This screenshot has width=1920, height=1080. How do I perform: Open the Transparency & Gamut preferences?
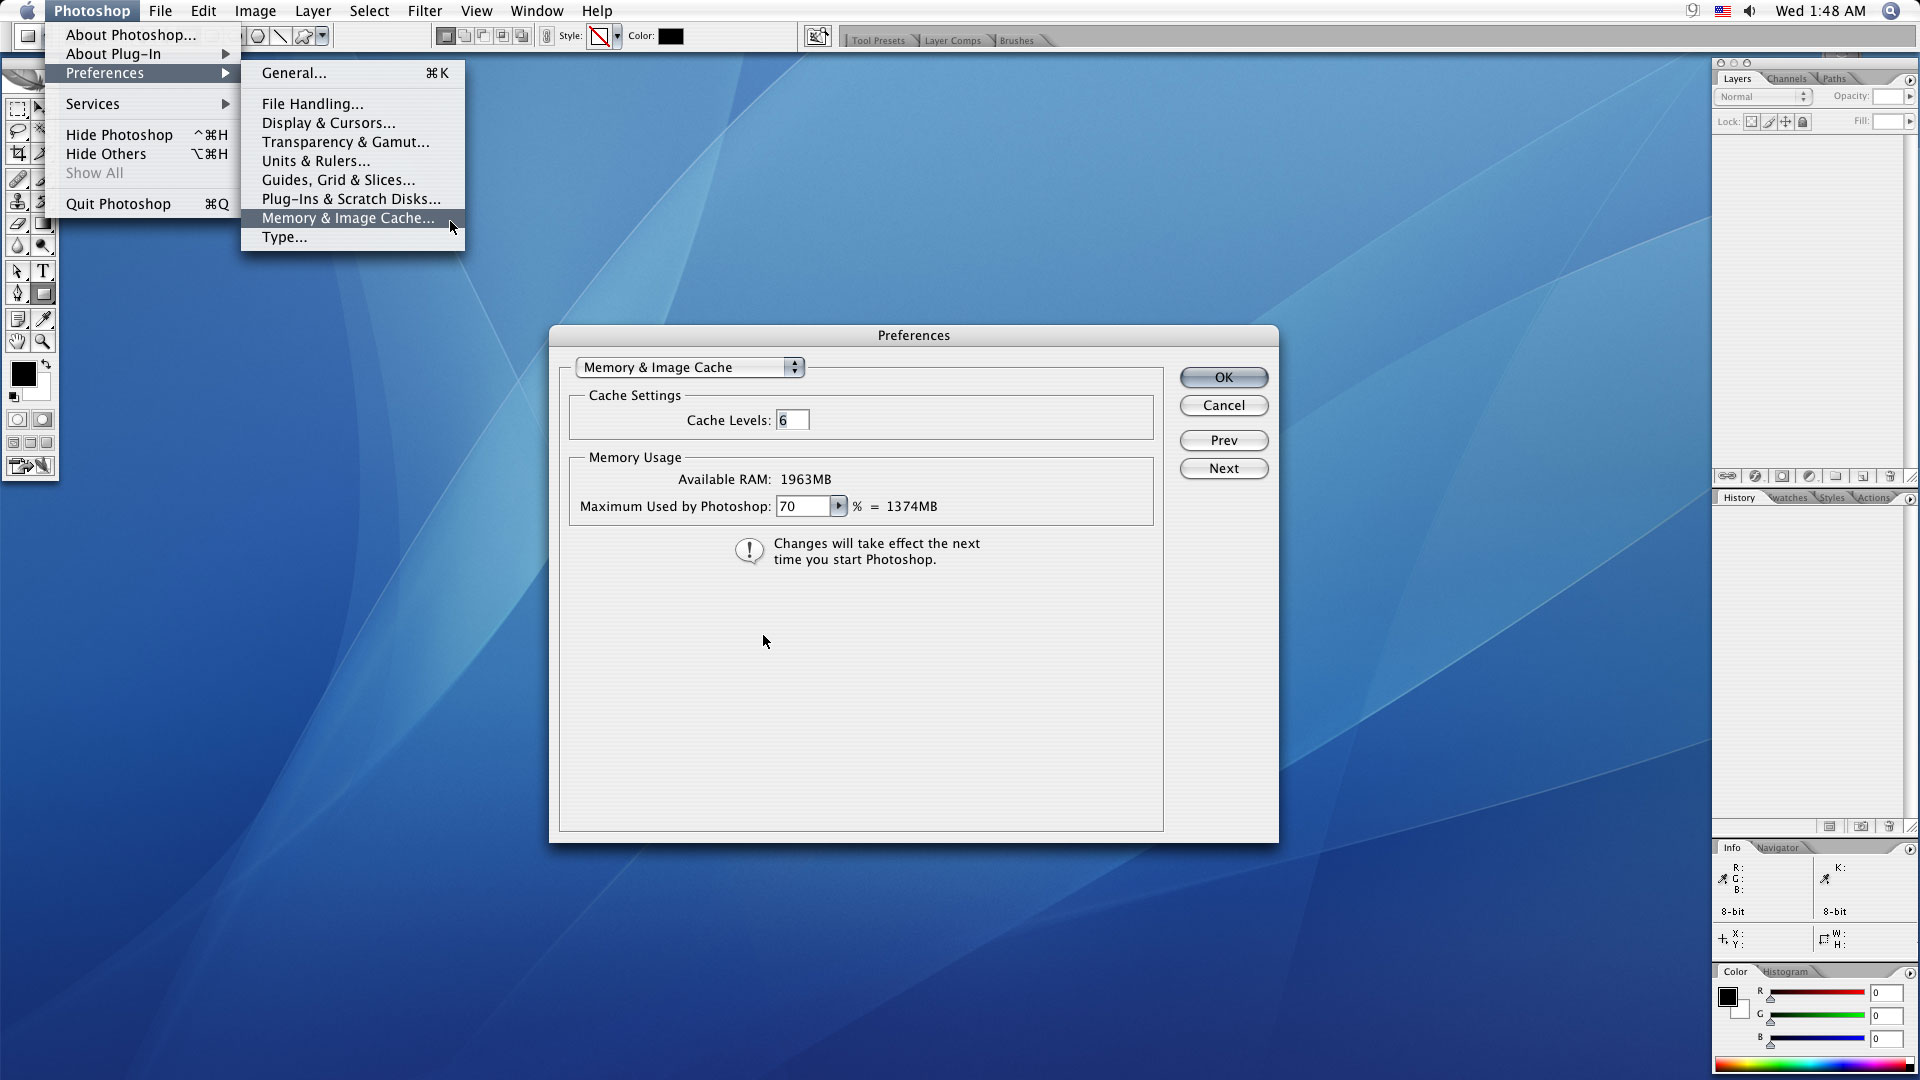(x=345, y=142)
